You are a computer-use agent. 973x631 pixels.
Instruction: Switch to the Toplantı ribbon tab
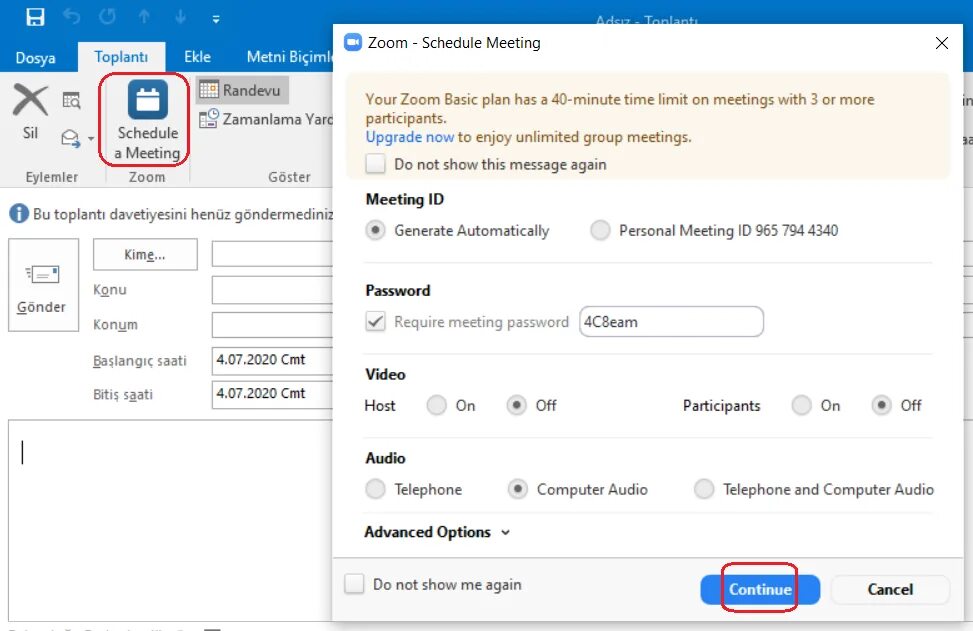(121, 57)
